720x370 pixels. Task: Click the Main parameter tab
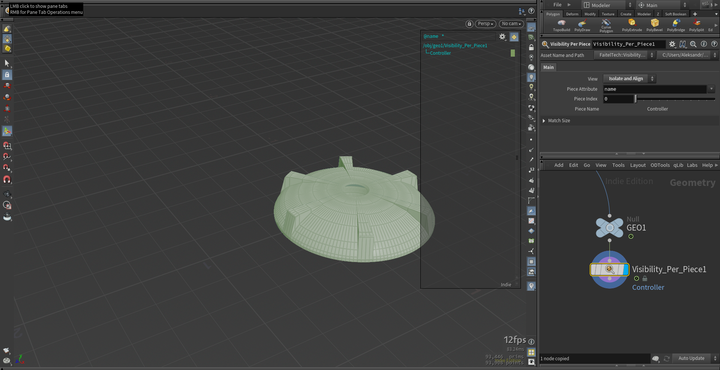pyautogui.click(x=549, y=67)
